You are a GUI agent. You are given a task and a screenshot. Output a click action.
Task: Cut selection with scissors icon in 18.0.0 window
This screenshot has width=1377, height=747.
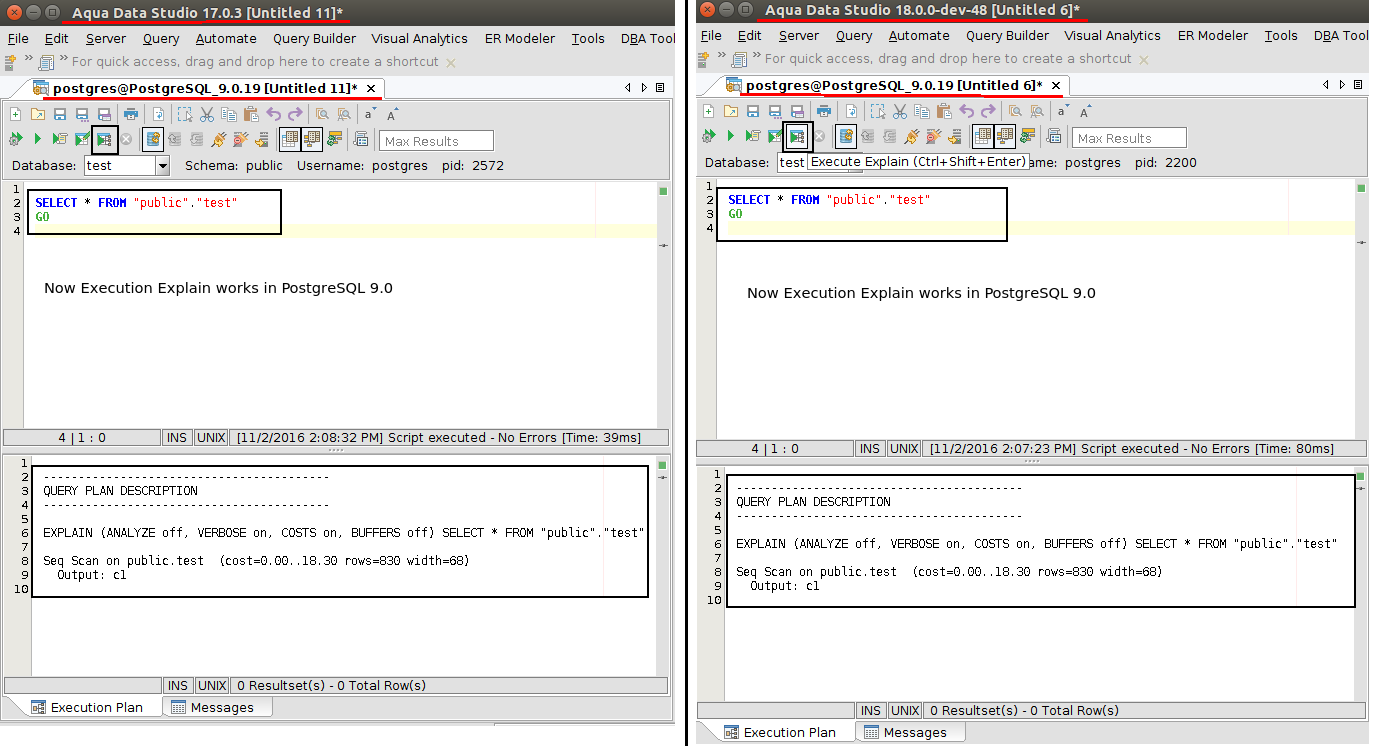click(x=900, y=111)
